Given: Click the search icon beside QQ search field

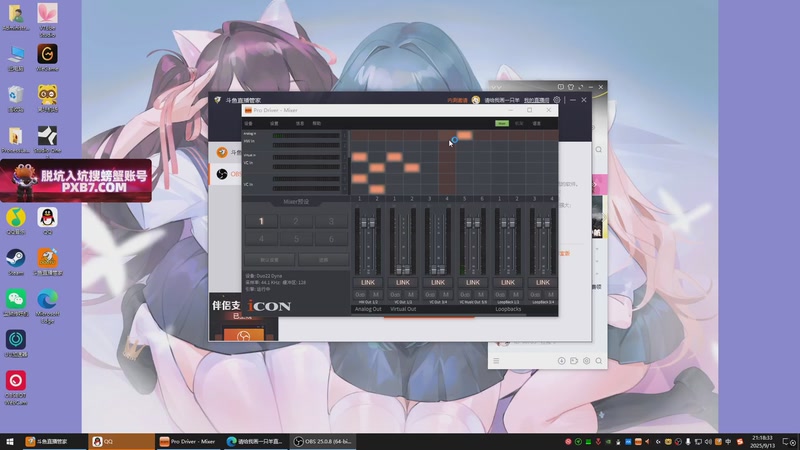Looking at the screenshot, I should point(598,149).
